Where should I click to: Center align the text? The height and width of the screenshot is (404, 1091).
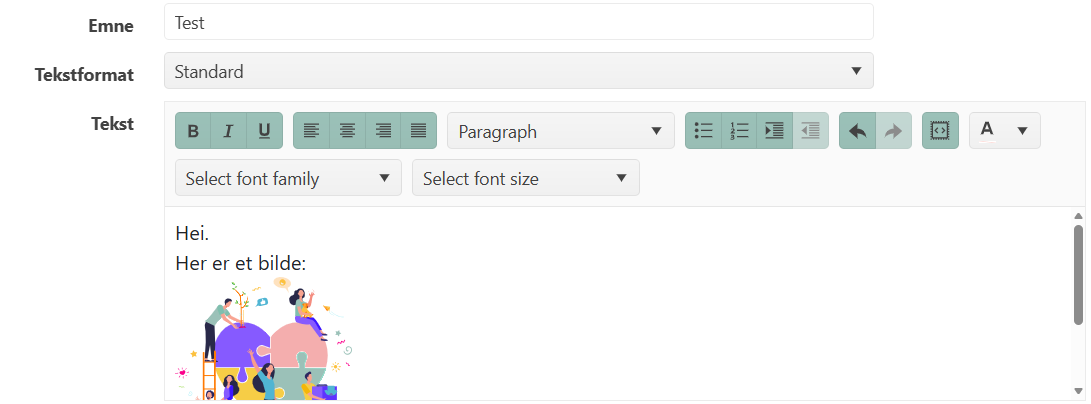pos(347,131)
